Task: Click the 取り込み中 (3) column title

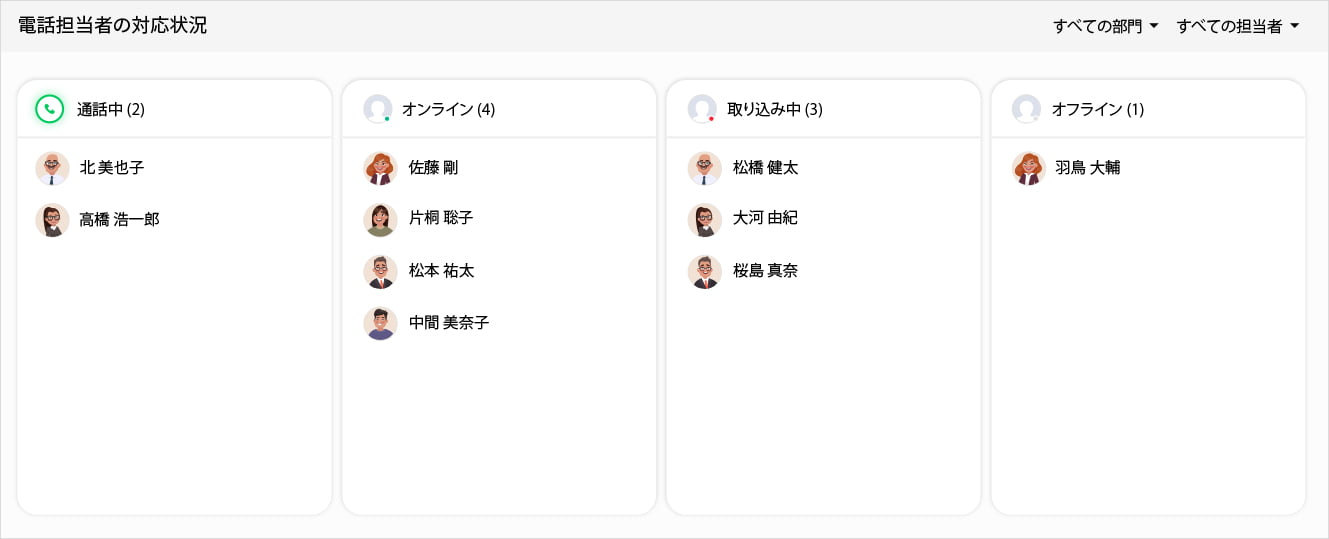Action: (x=774, y=109)
